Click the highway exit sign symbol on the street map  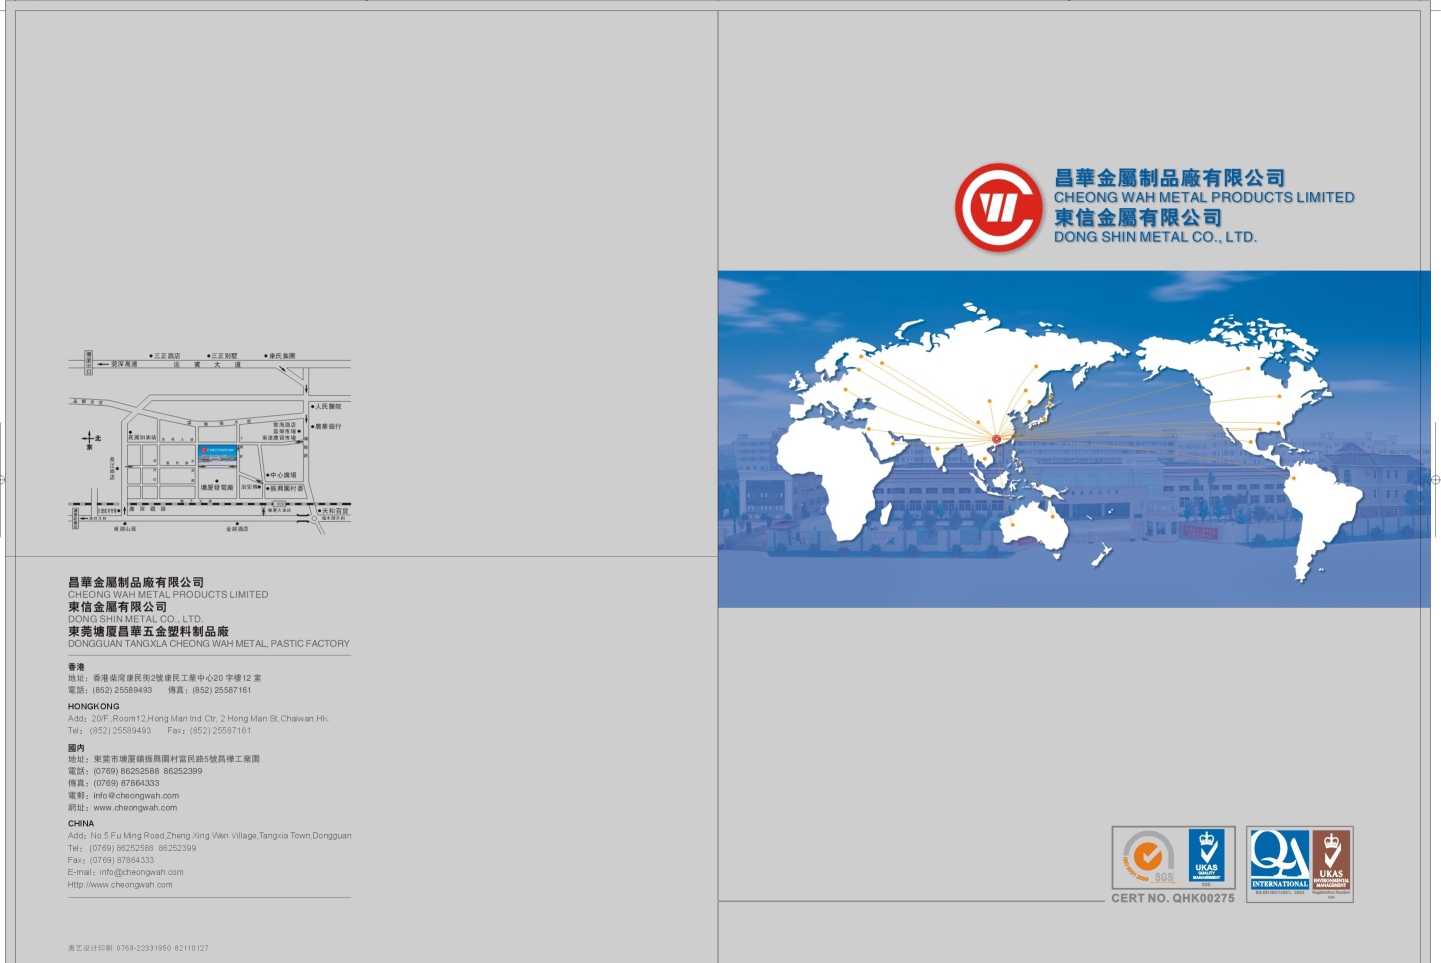click(x=88, y=363)
